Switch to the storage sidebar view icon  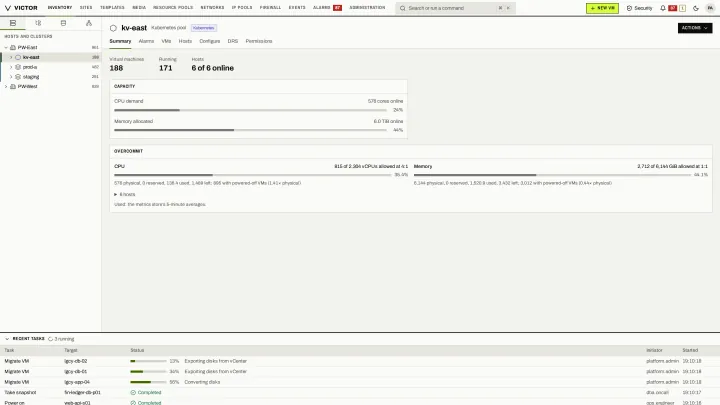(63, 23)
